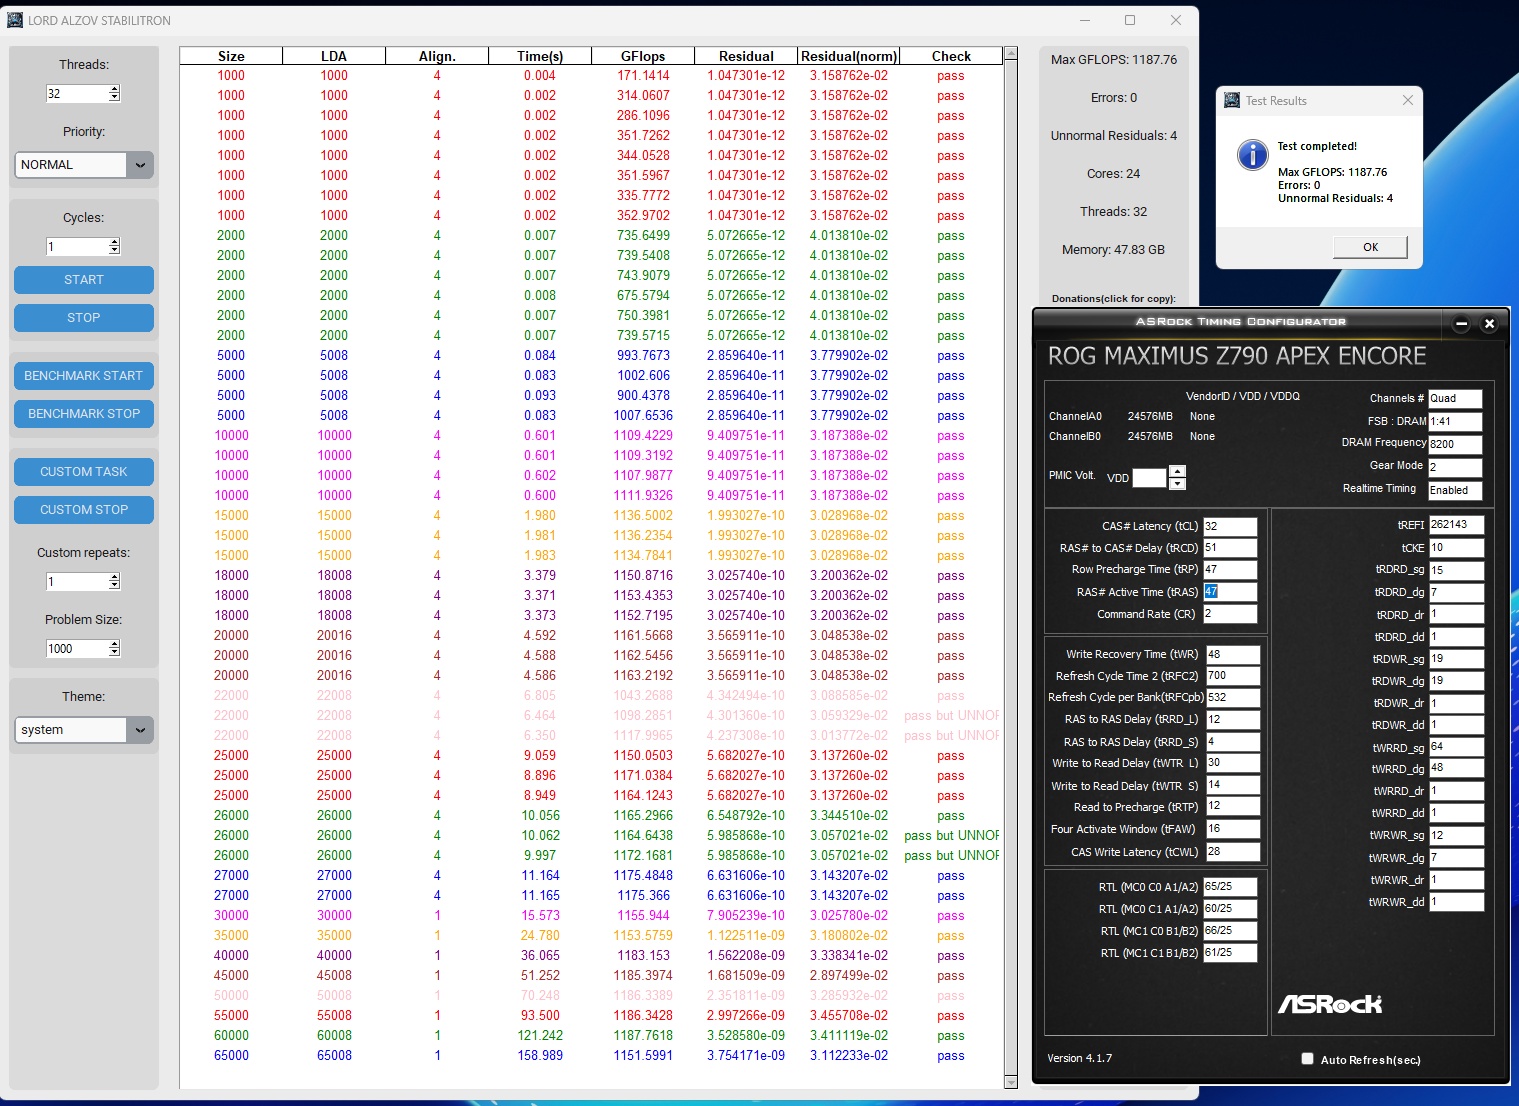Open the Theme dropdown showing system

coord(140,730)
